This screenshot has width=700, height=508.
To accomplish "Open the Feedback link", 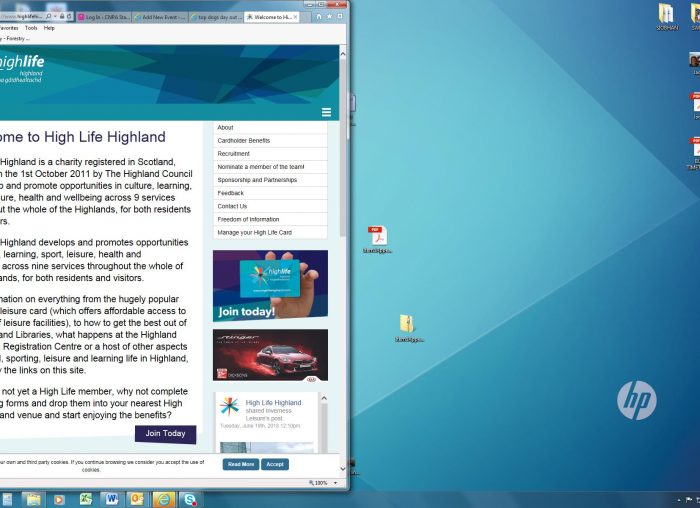I will click(270, 193).
